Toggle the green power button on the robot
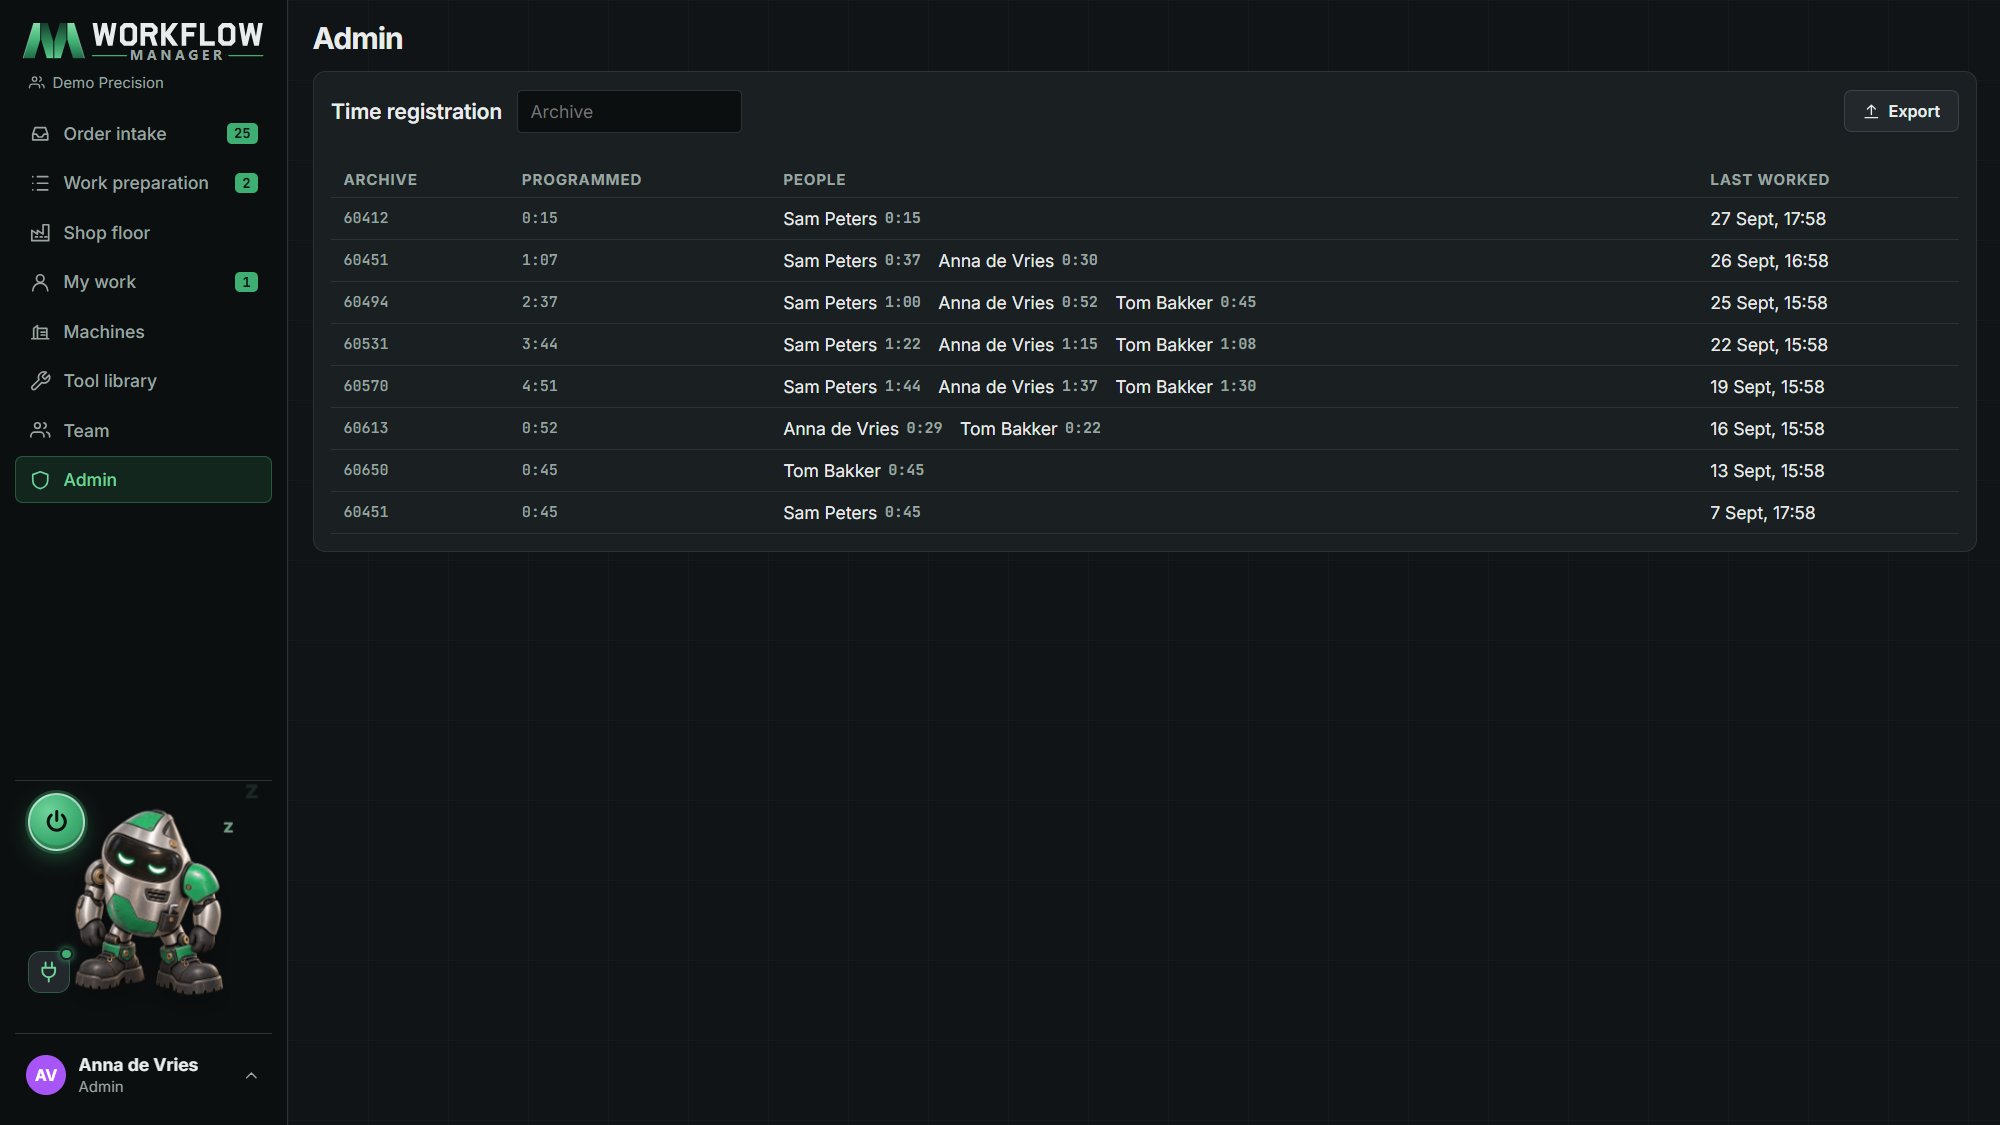Screen dimensions: 2000x1125 (x=56, y=822)
